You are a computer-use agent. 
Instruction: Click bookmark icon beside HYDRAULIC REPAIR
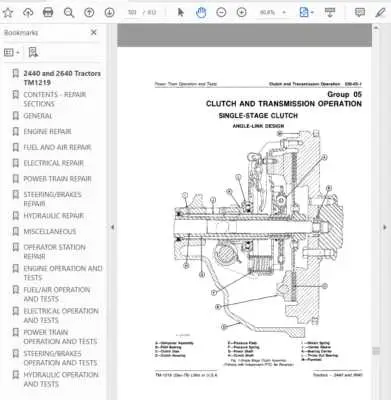15,216
